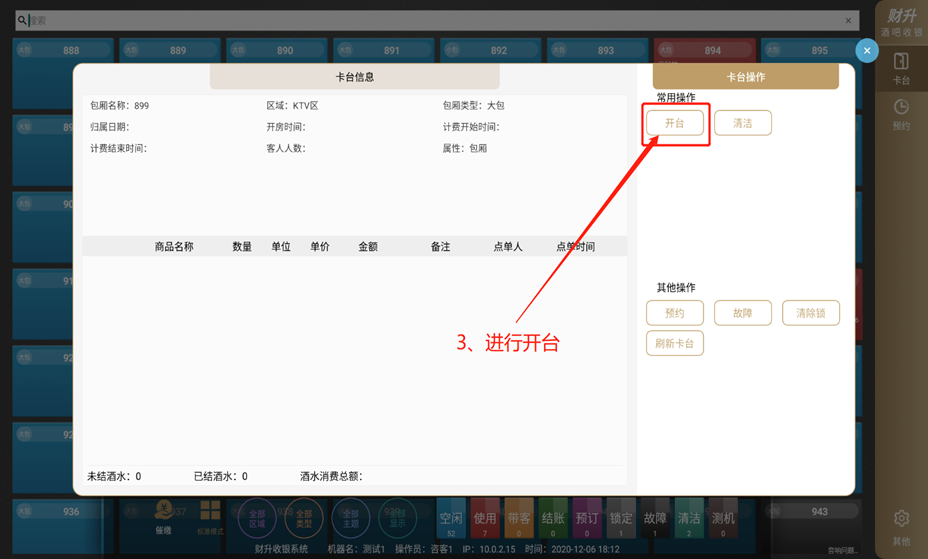Open the 全部区域 circle filter
The image size is (928, 559).
pyautogui.click(x=257, y=519)
